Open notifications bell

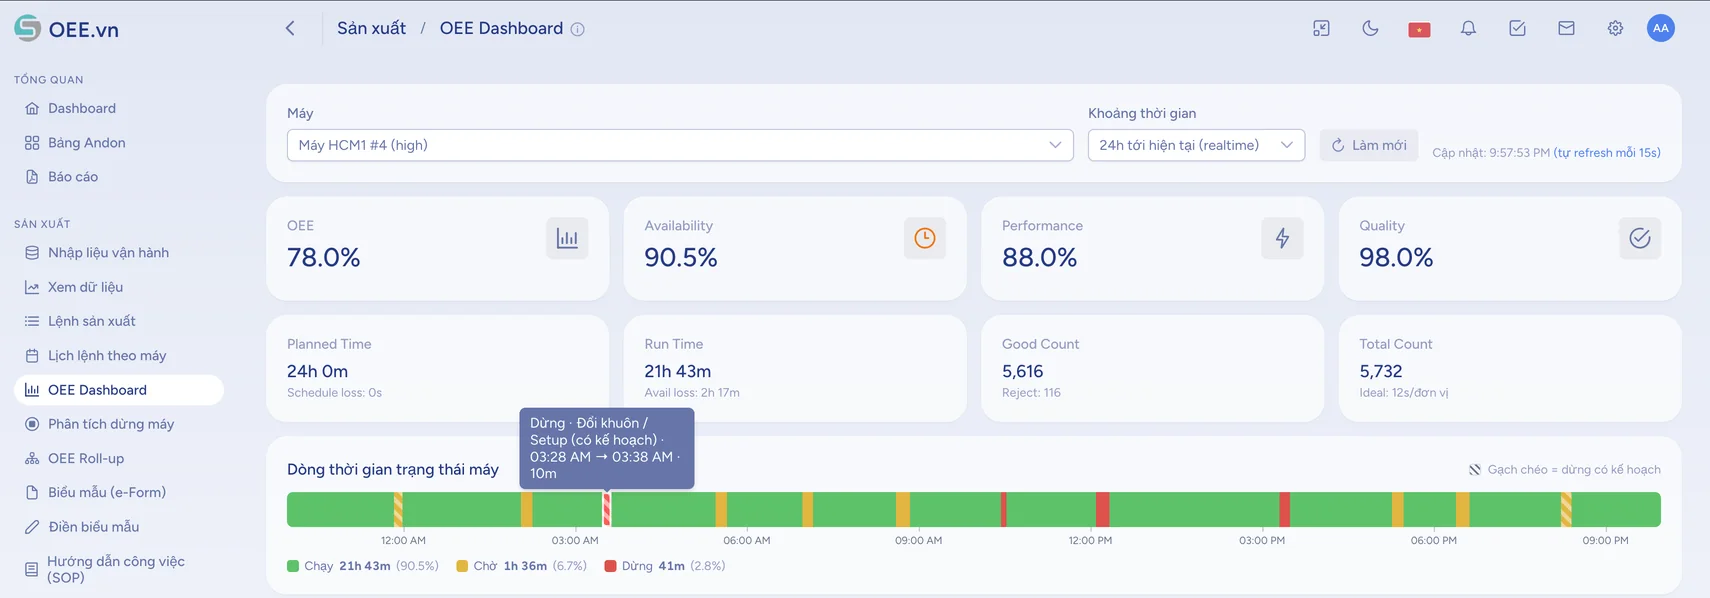coord(1468,28)
